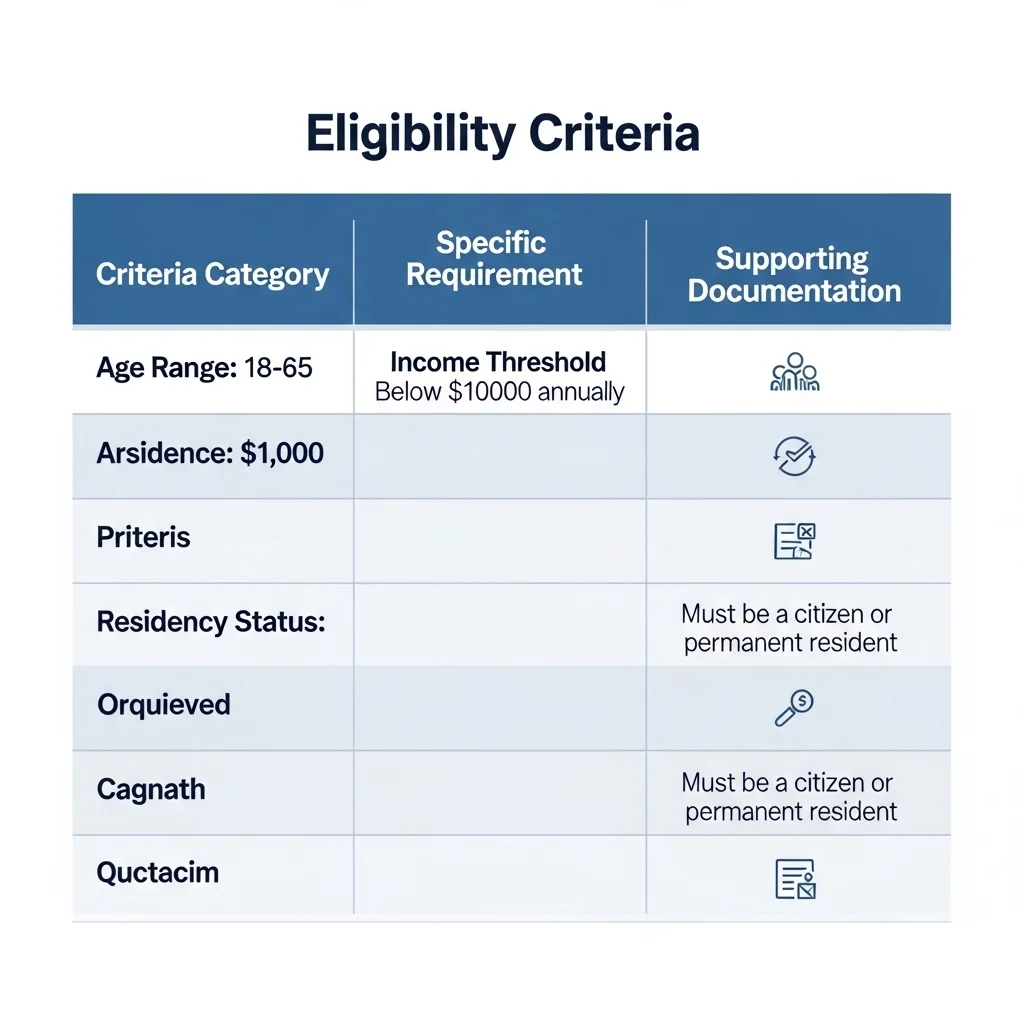Select the Orquieved row label

coord(164,705)
